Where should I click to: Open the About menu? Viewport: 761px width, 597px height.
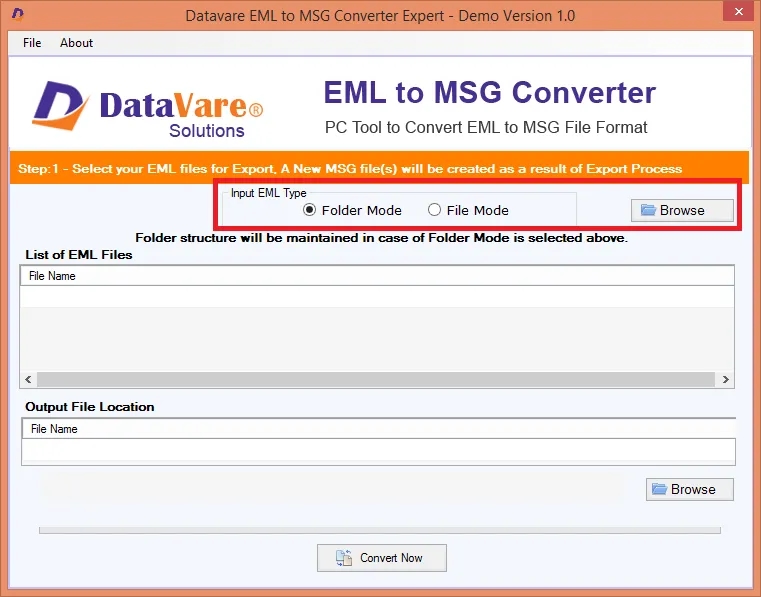(76, 43)
